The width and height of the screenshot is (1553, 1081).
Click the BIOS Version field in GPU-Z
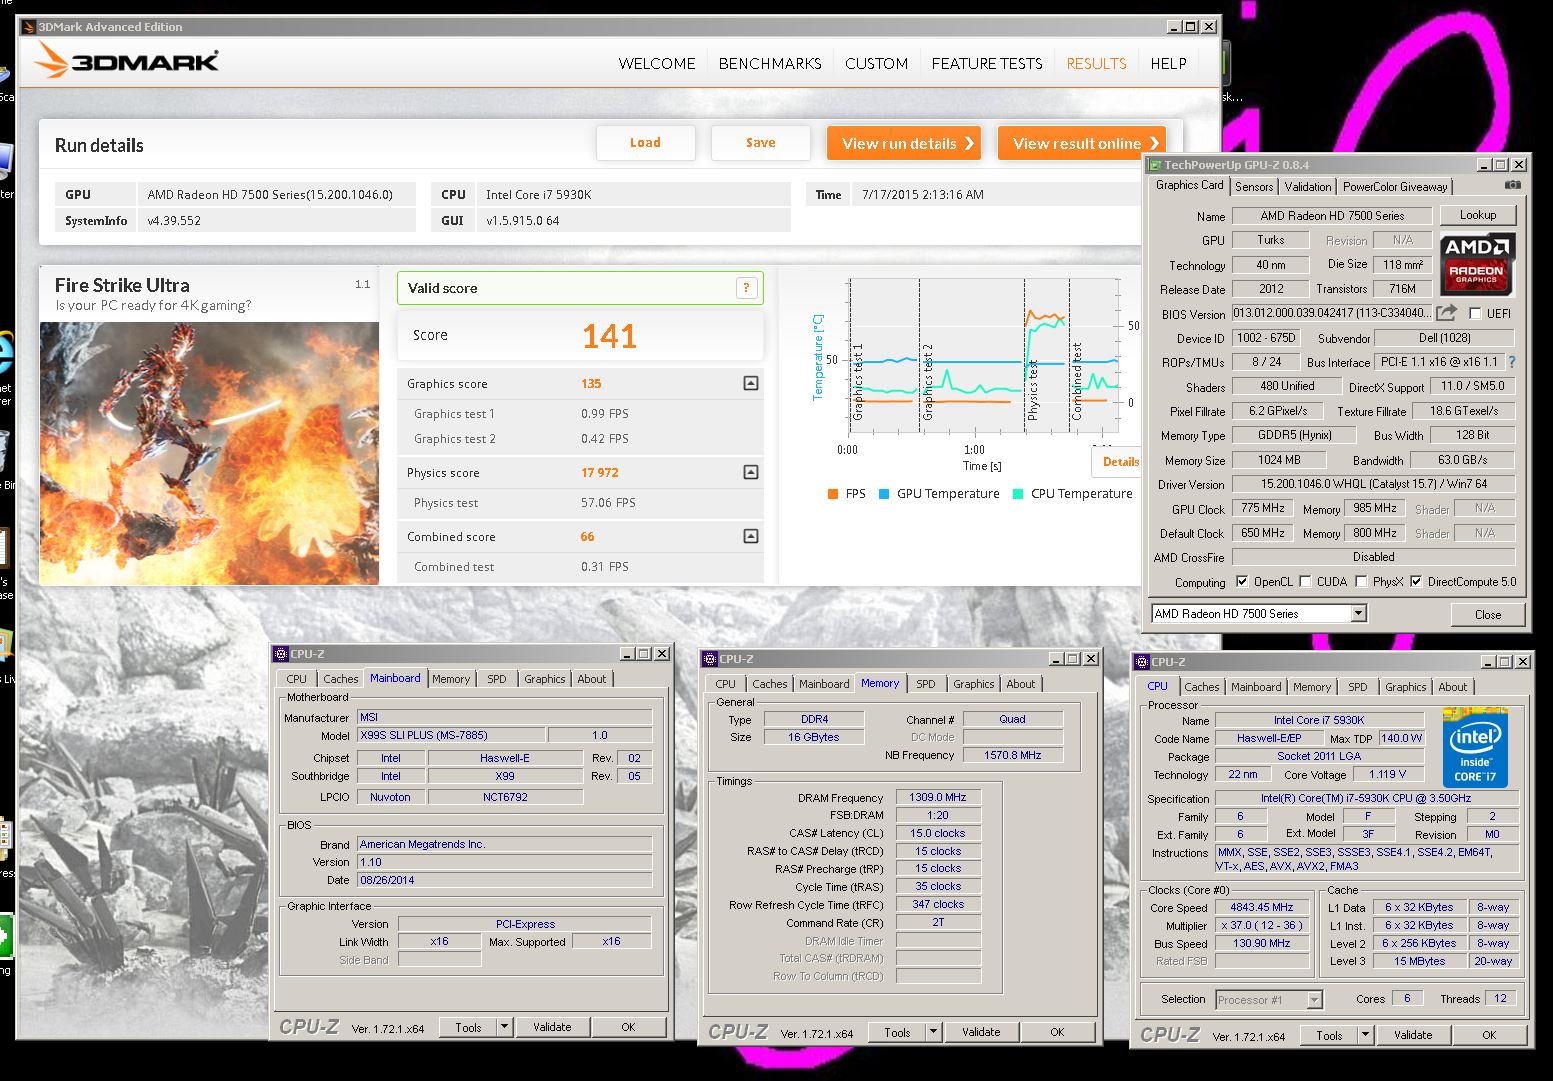pos(1331,313)
